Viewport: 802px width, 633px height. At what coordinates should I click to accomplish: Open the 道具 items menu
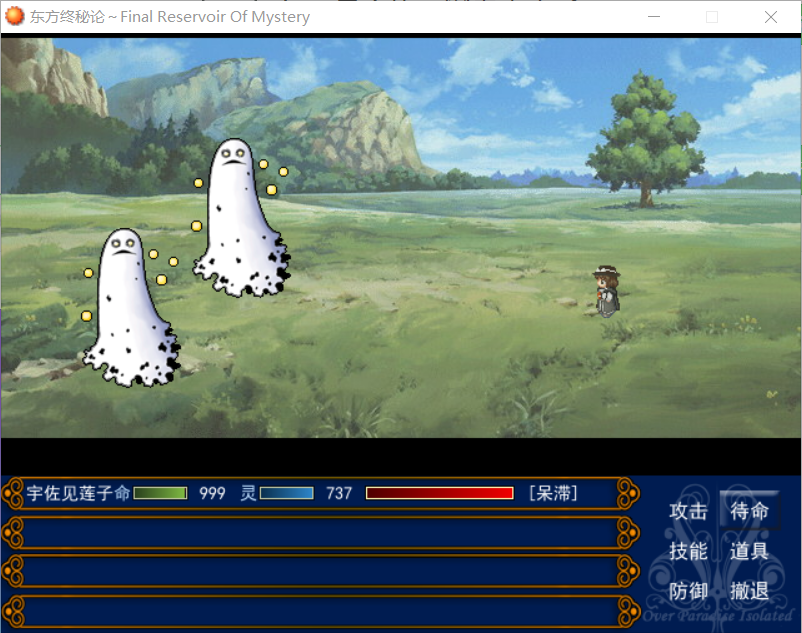point(749,551)
